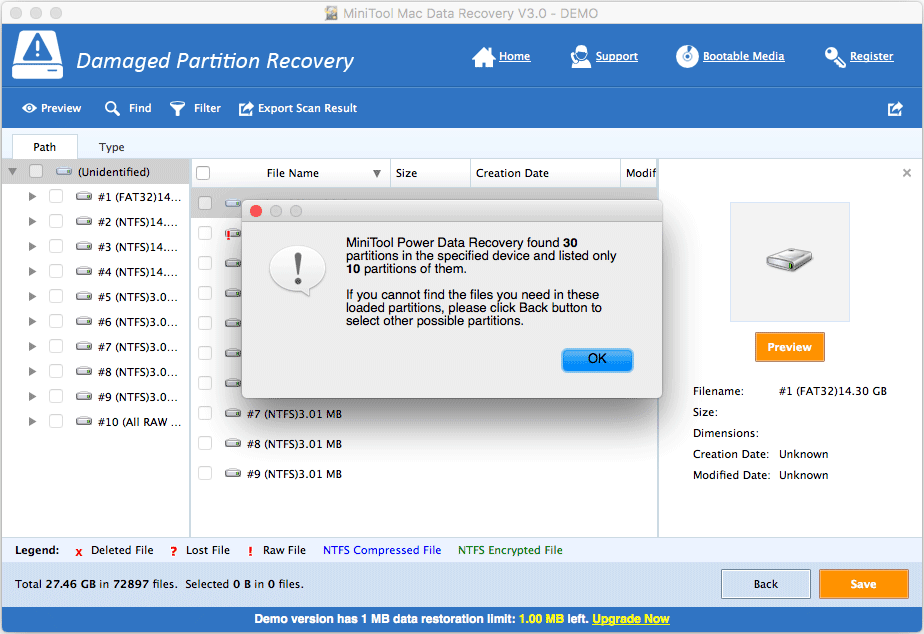Click the Home icon in header
This screenshot has width=924, height=634.
pyautogui.click(x=485, y=57)
